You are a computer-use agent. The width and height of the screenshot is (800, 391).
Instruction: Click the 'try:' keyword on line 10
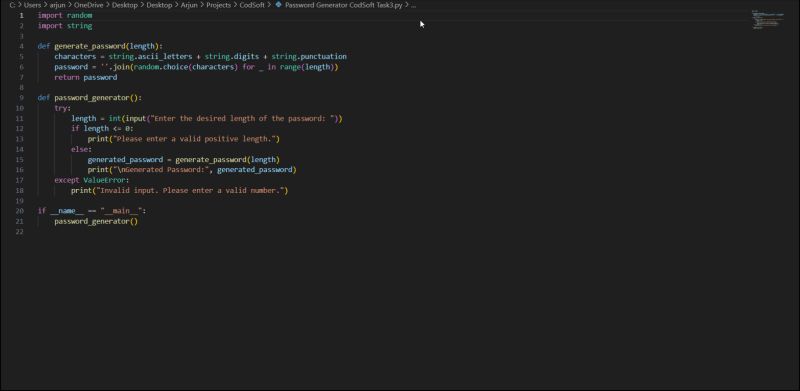tap(63, 108)
